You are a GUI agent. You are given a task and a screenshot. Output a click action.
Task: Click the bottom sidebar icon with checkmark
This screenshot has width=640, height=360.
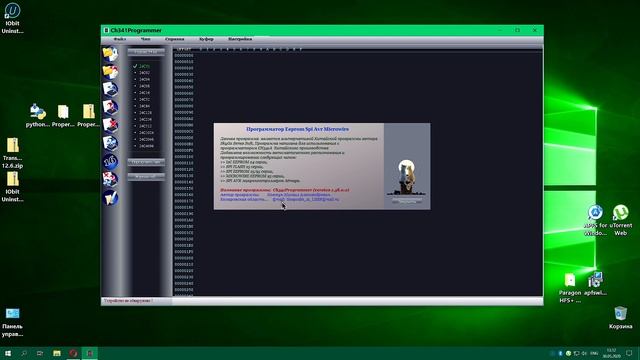pos(110,198)
